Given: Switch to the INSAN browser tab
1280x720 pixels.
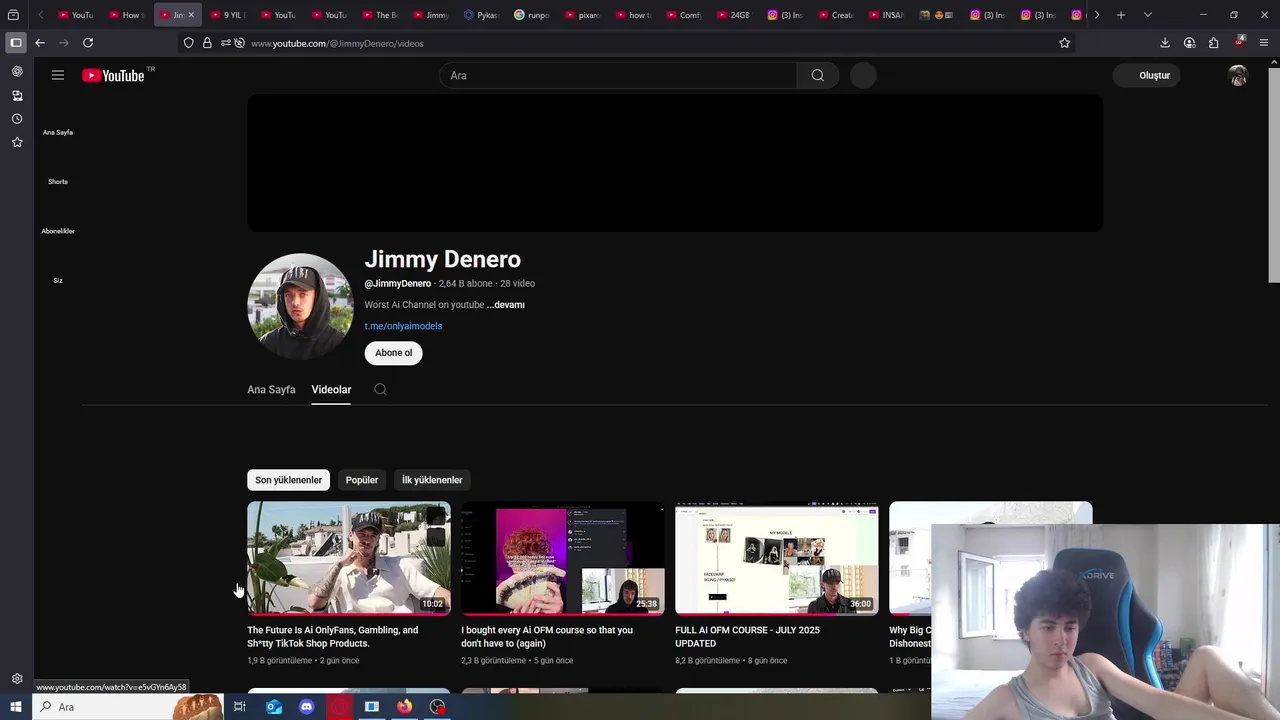Looking at the screenshot, I should point(889,15).
